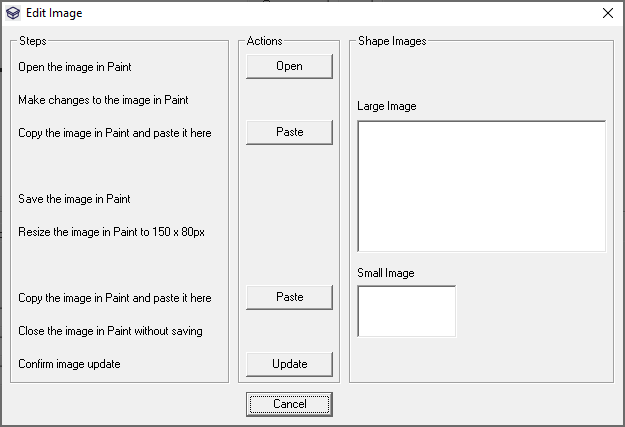
Task: Click the 'Shape Images' group heading
Action: point(392,41)
